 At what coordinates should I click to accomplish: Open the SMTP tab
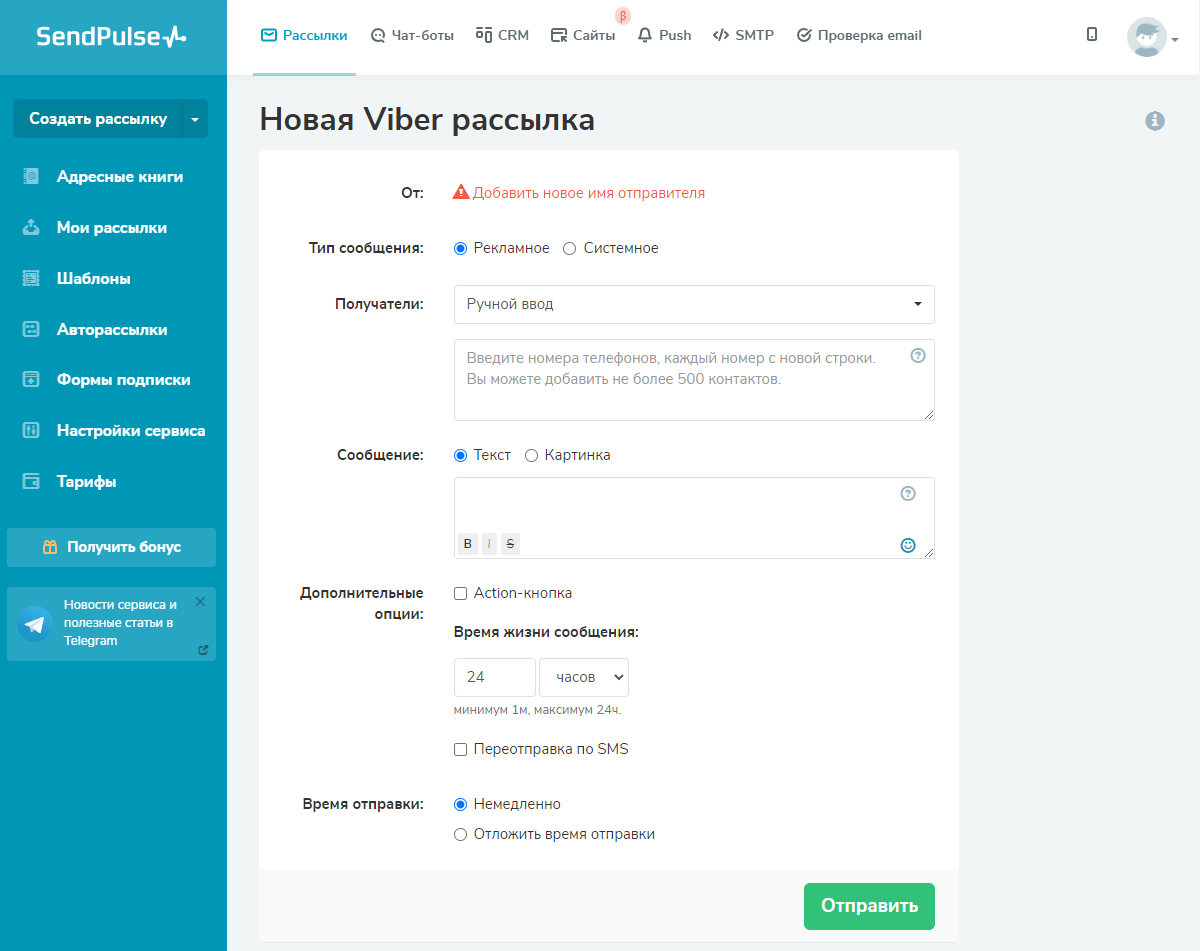tap(743, 35)
